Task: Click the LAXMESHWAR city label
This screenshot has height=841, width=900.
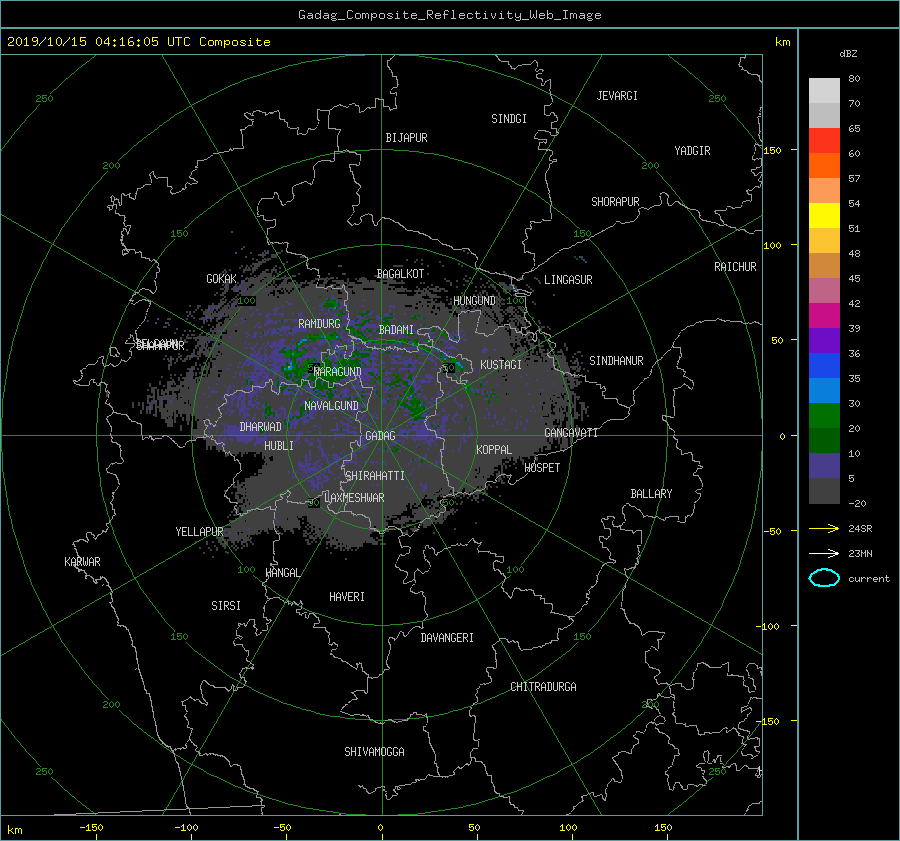Action: point(354,498)
